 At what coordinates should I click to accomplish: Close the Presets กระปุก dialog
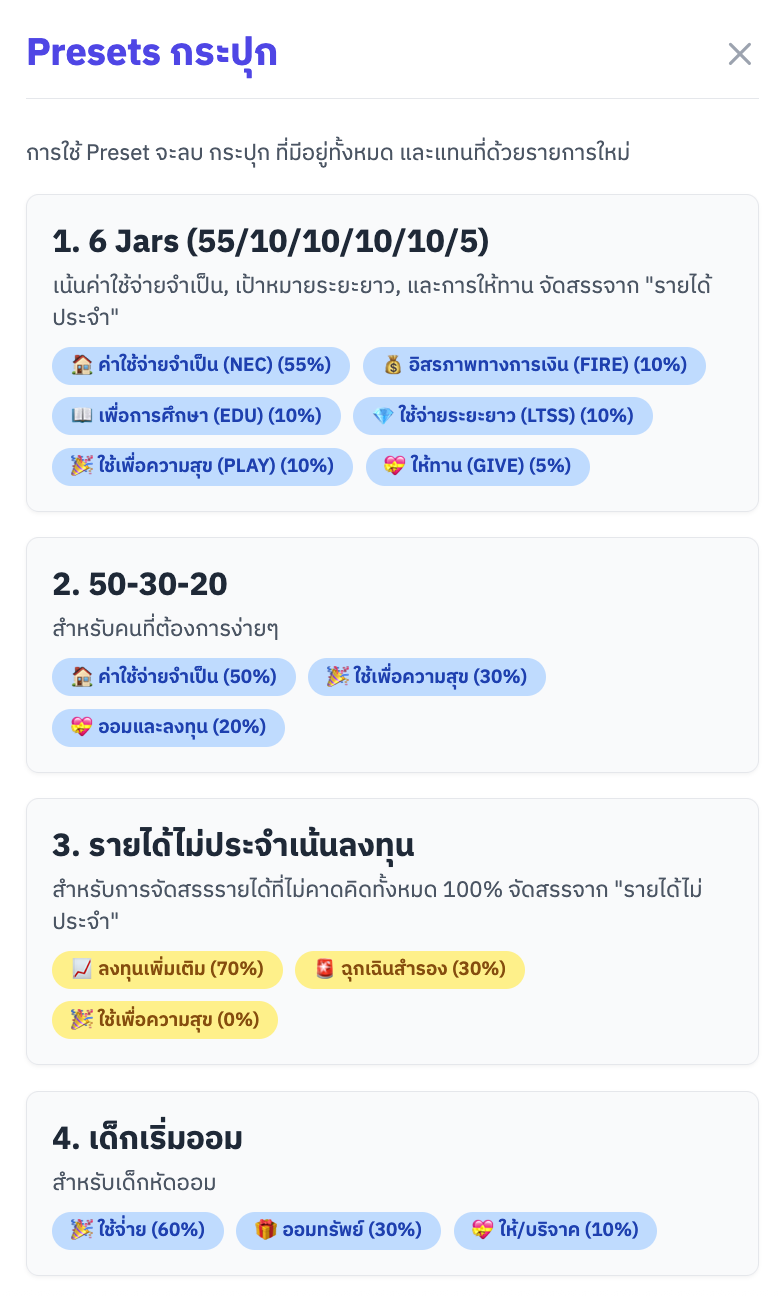(x=740, y=54)
